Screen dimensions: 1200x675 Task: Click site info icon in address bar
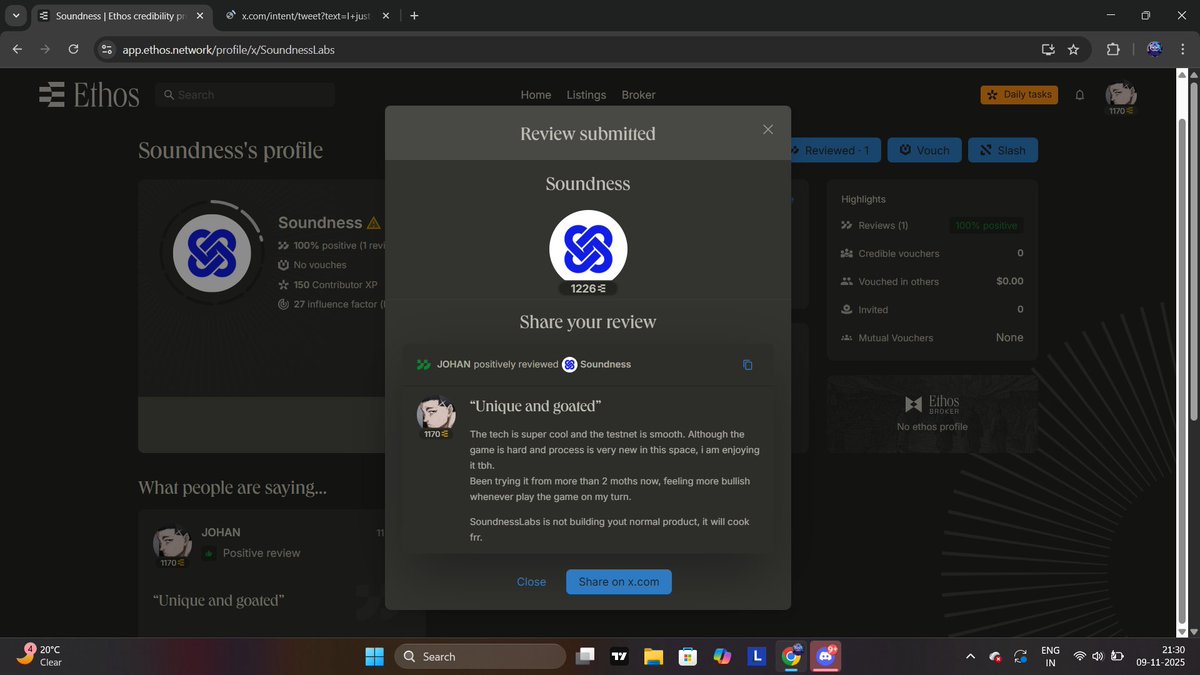(107, 49)
